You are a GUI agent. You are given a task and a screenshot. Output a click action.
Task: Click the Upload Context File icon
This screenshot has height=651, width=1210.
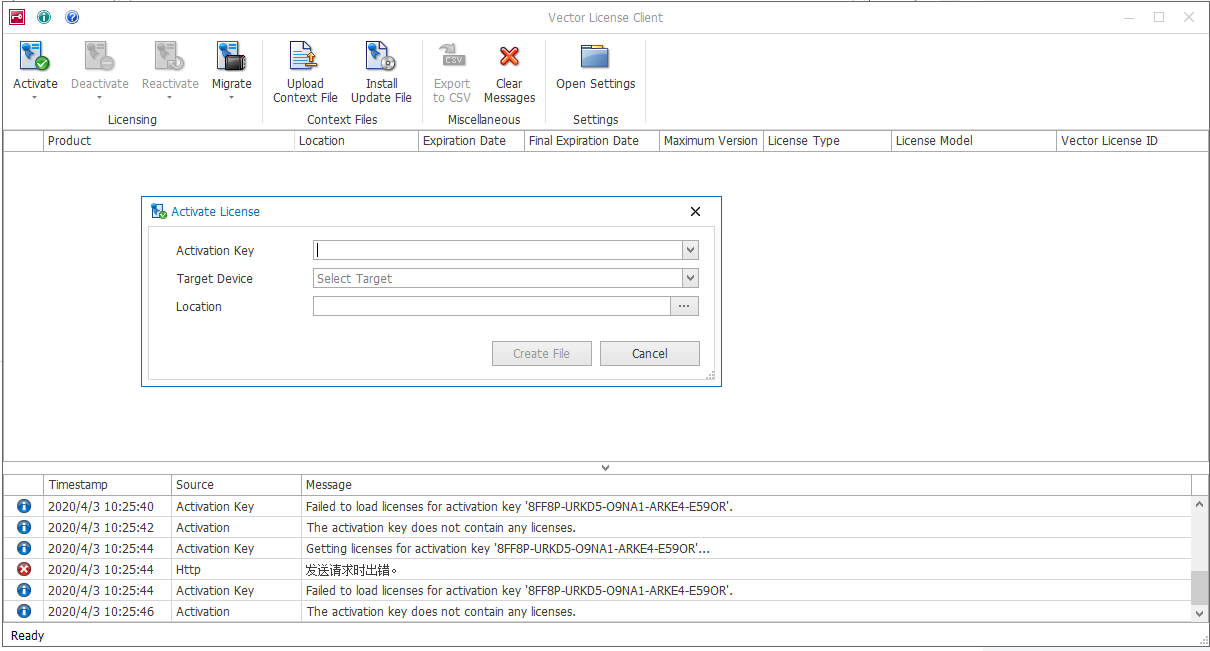tap(305, 57)
